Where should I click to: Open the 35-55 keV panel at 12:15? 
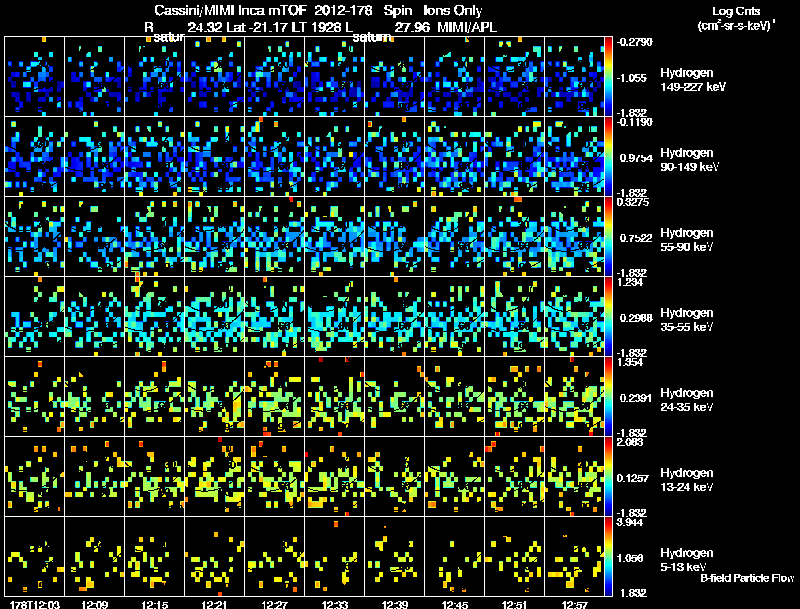155,317
